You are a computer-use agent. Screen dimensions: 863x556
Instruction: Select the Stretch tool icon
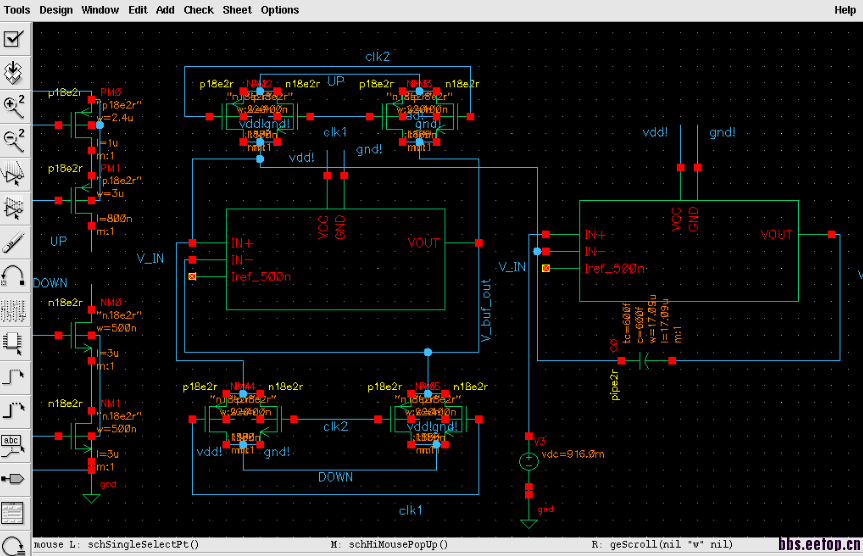click(x=14, y=174)
